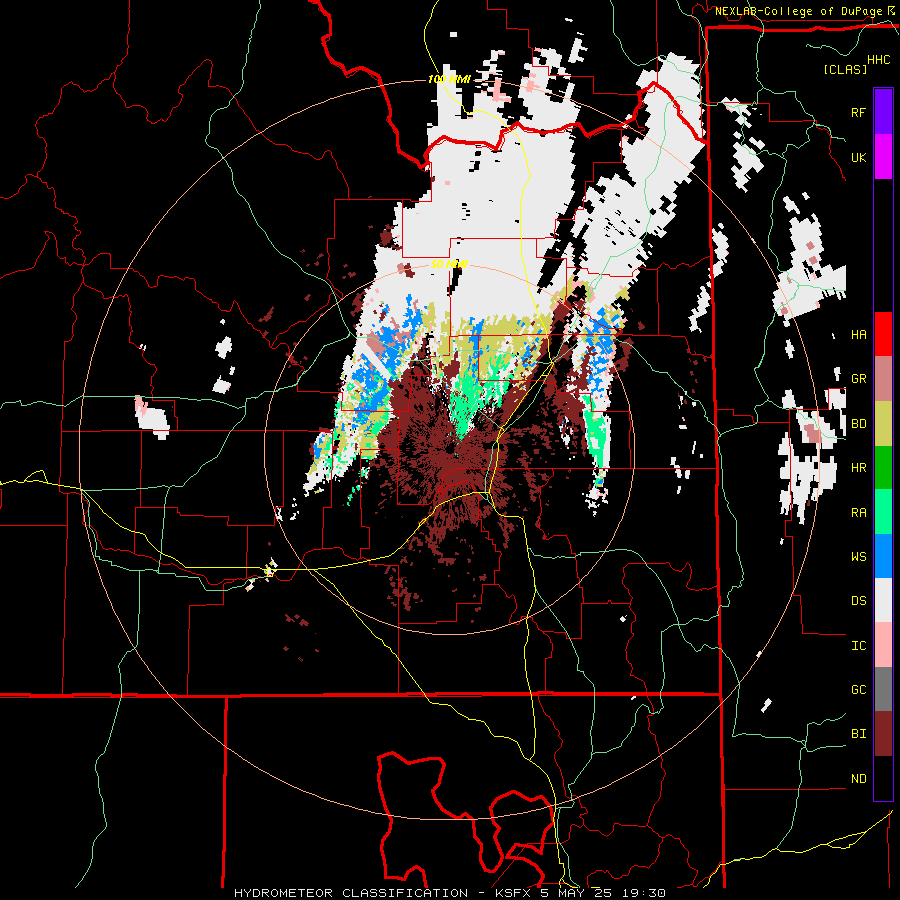This screenshot has width=900, height=900.
Task: Click the white DS legend swatch
Action: [883, 600]
